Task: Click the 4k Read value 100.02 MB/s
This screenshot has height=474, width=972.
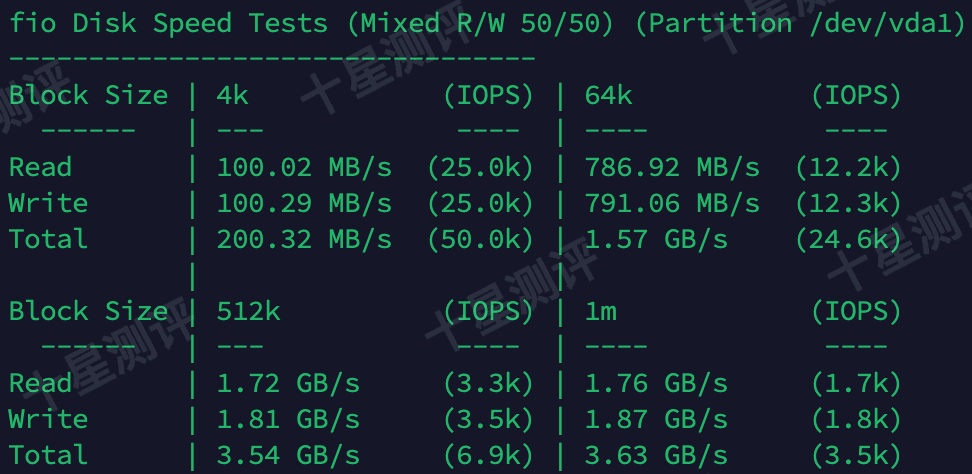Action: tap(304, 167)
